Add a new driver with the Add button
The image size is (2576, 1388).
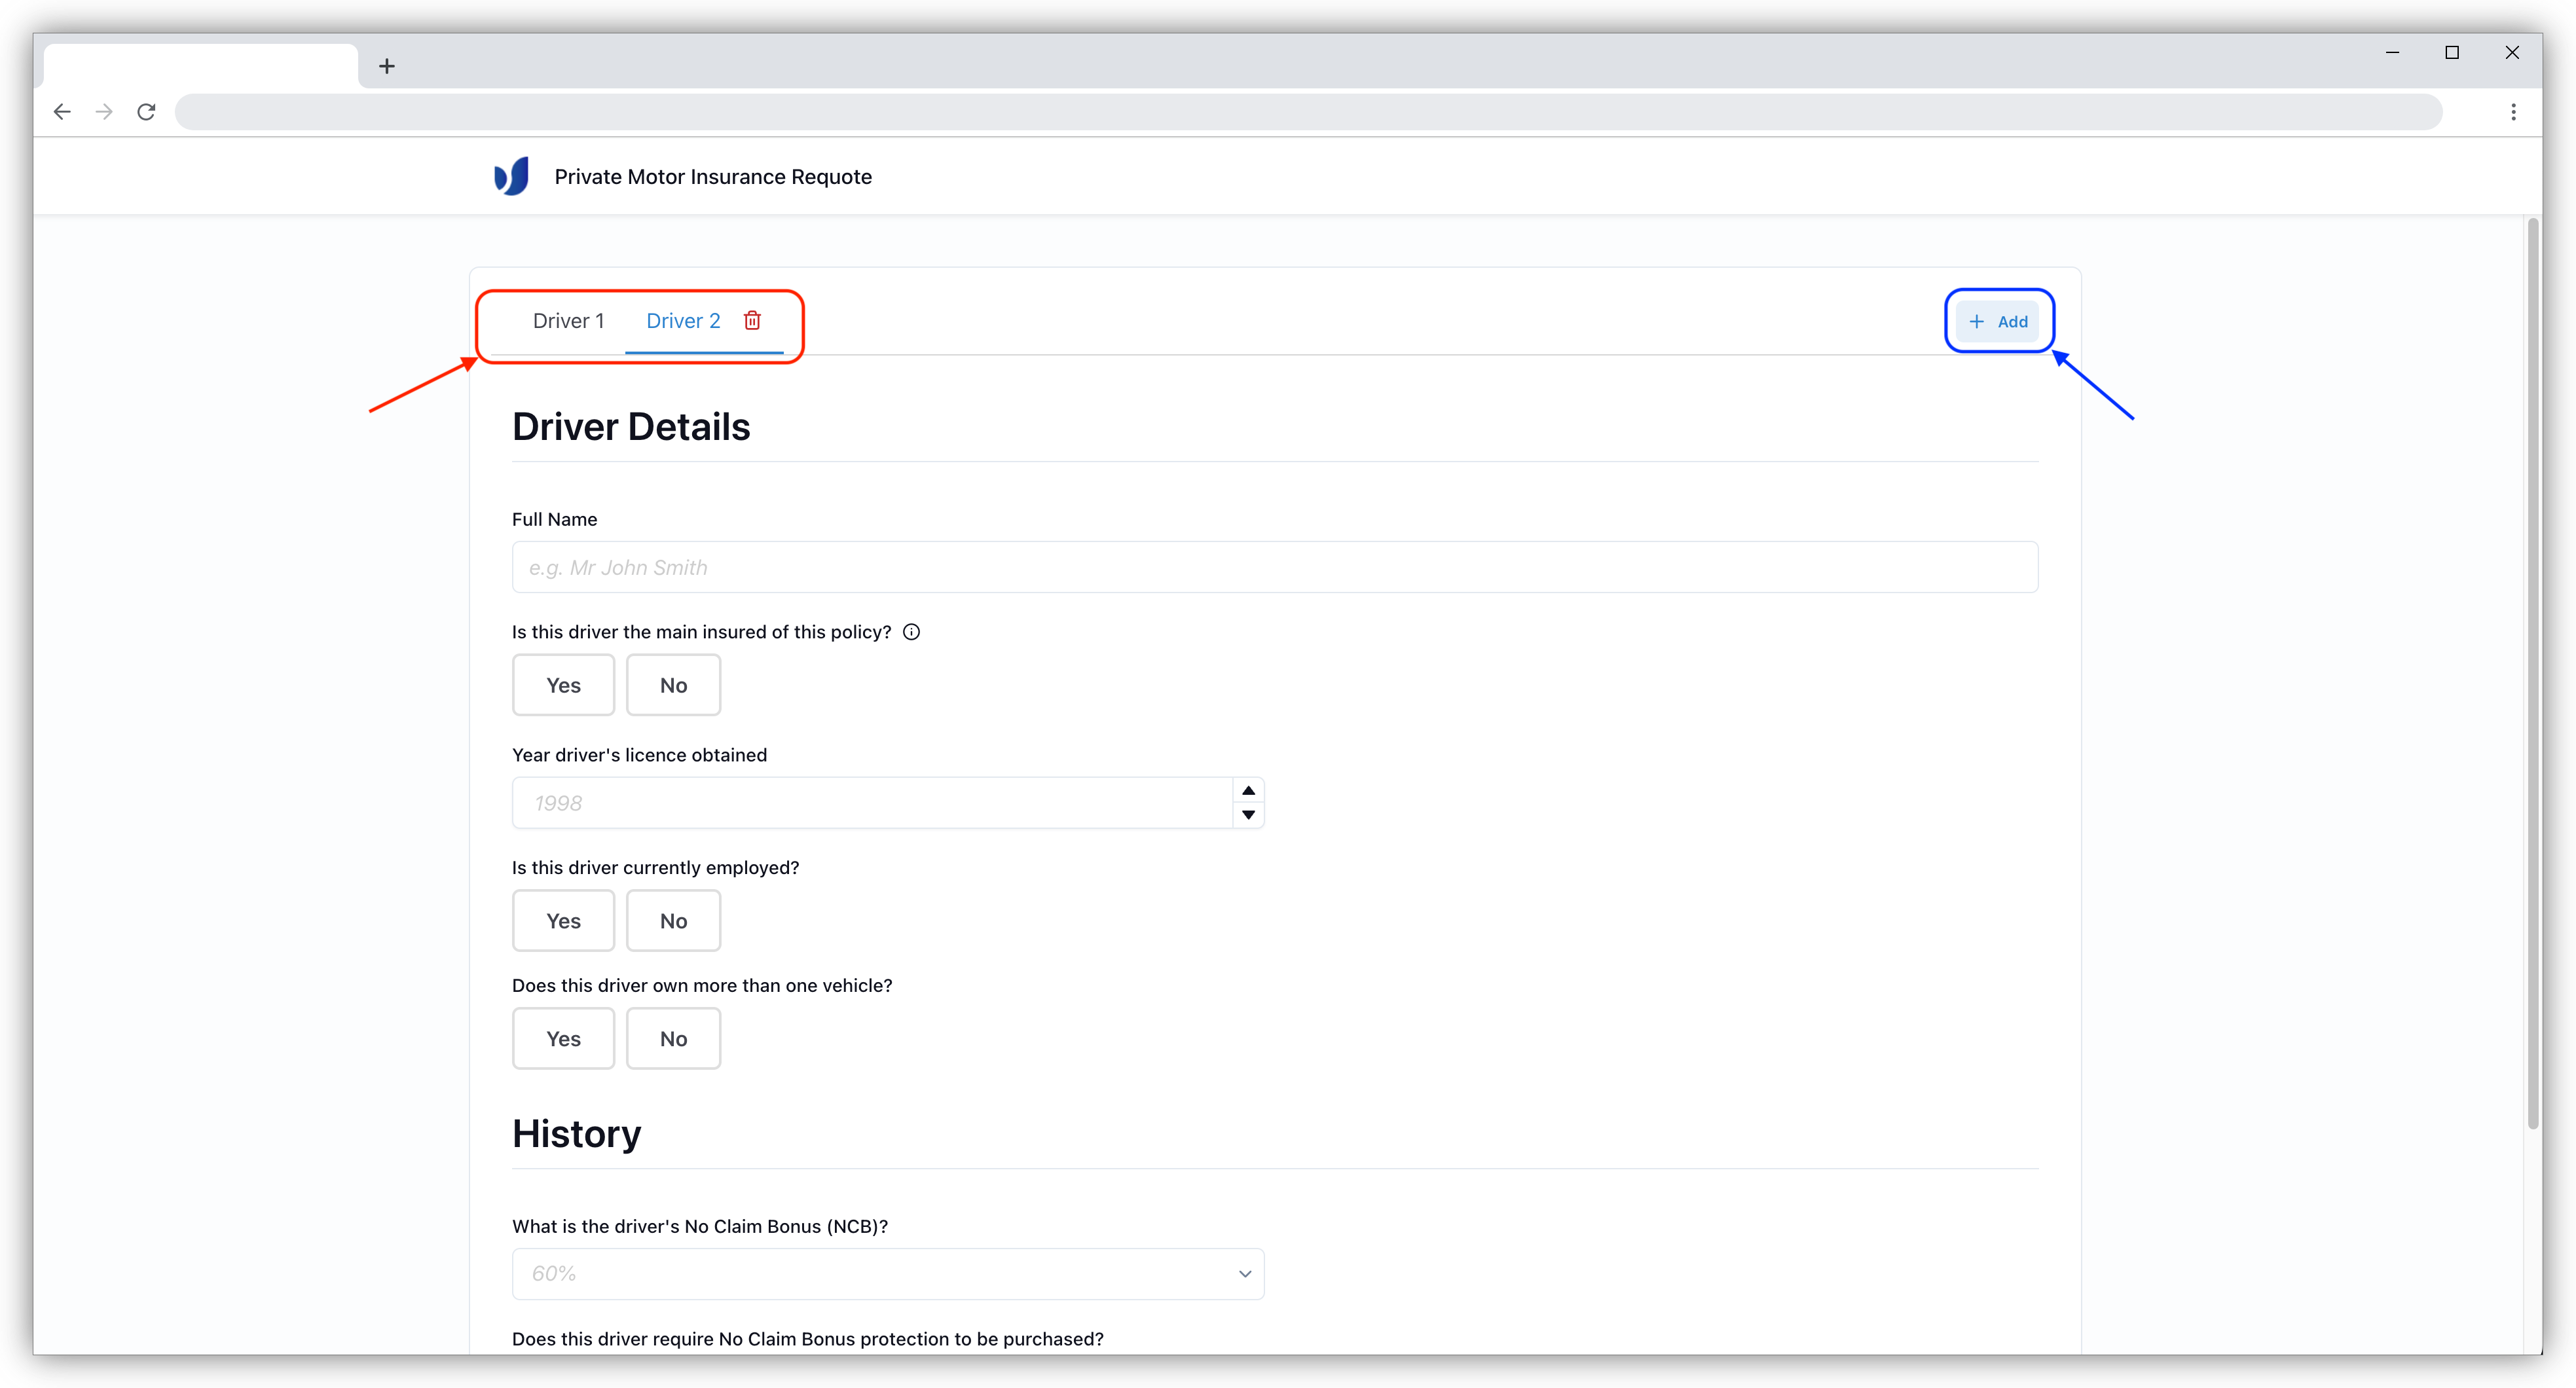(x=1997, y=321)
